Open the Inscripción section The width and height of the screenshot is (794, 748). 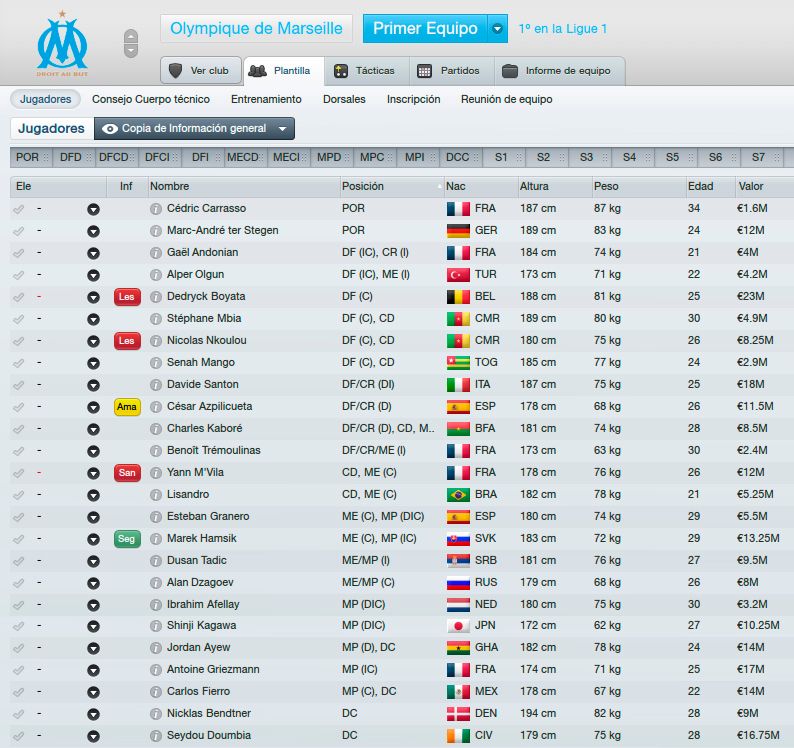click(x=414, y=99)
